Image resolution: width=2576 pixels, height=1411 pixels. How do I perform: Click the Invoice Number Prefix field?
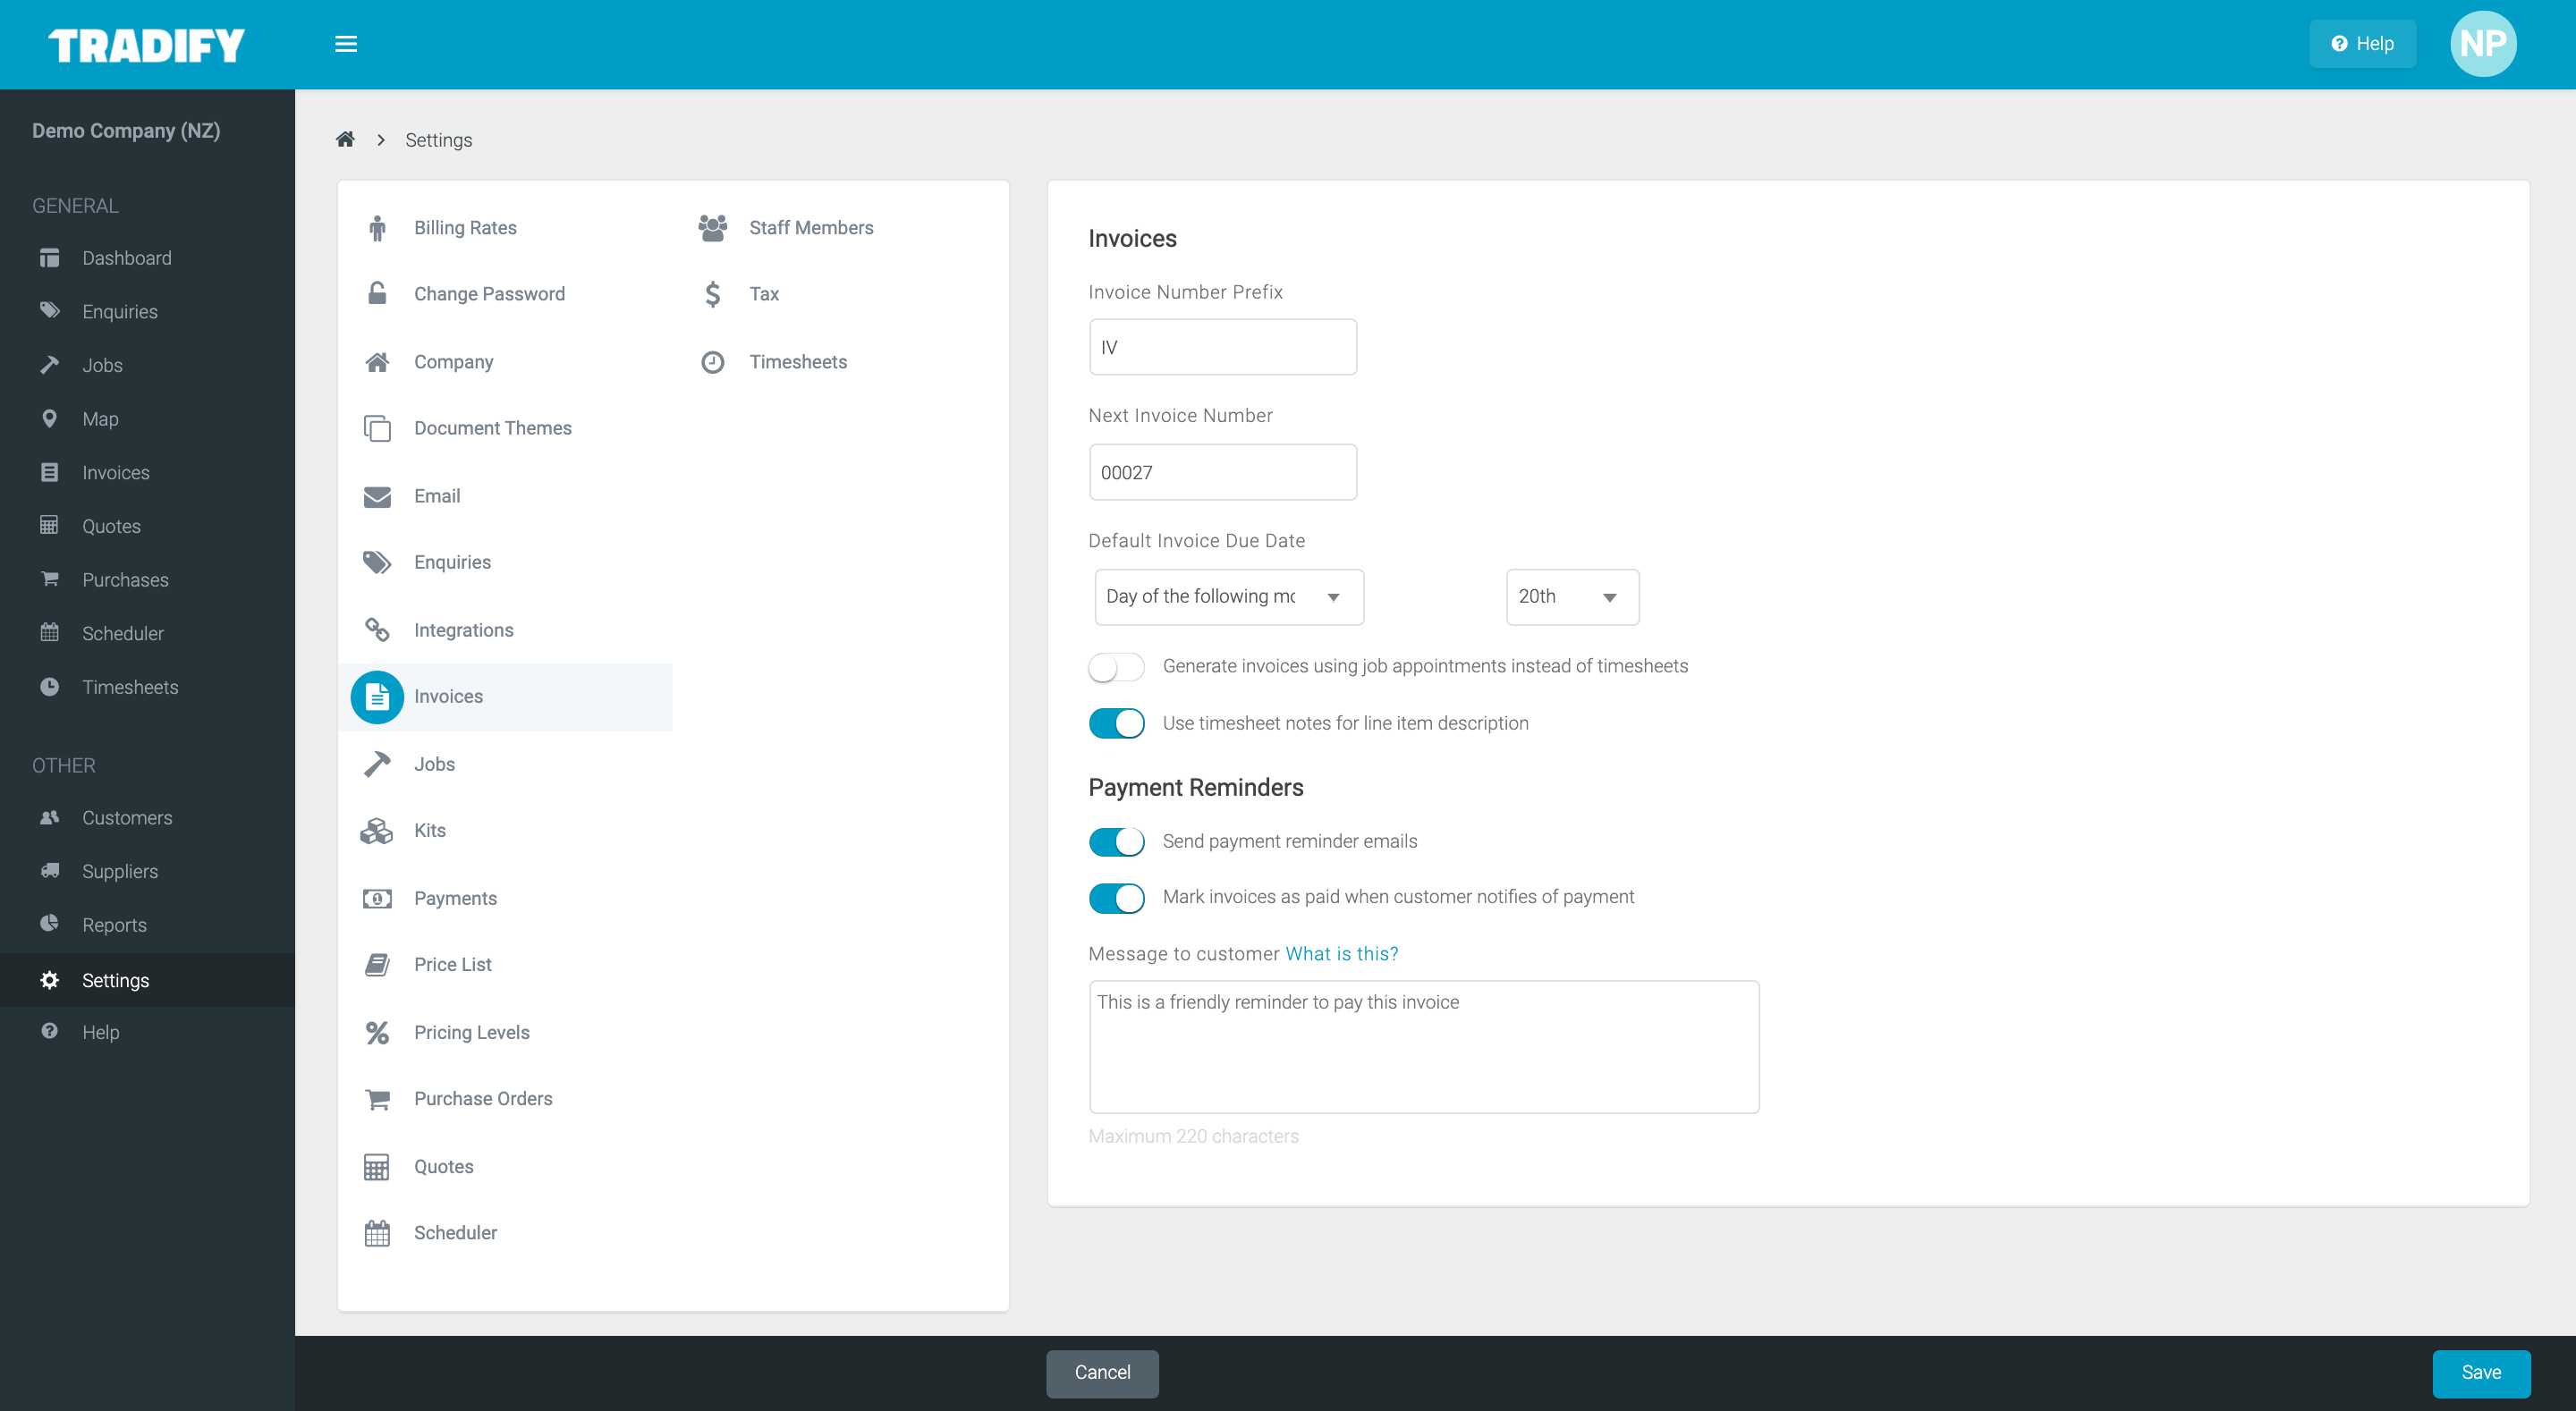click(1222, 347)
